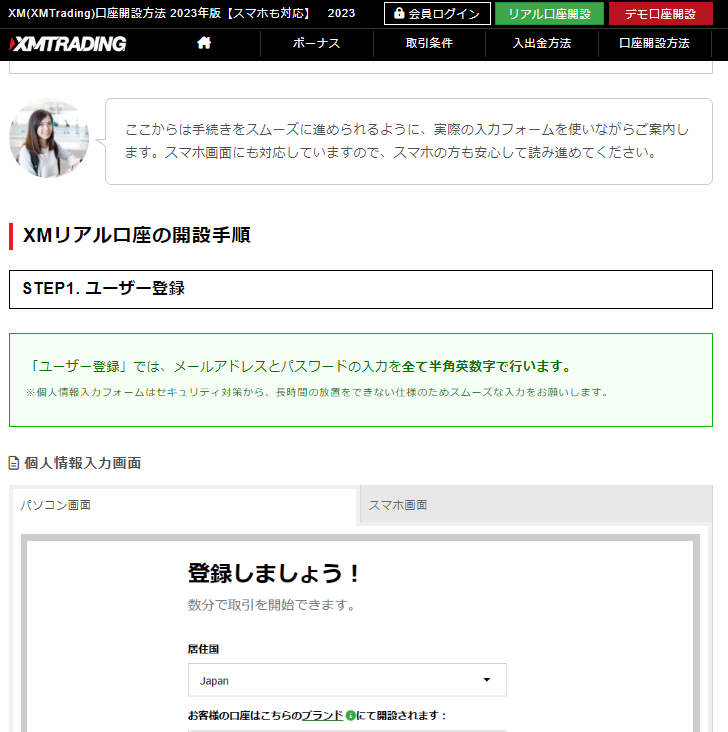Click the green info icon beside ブランド
728x732 pixels.
click(350, 715)
